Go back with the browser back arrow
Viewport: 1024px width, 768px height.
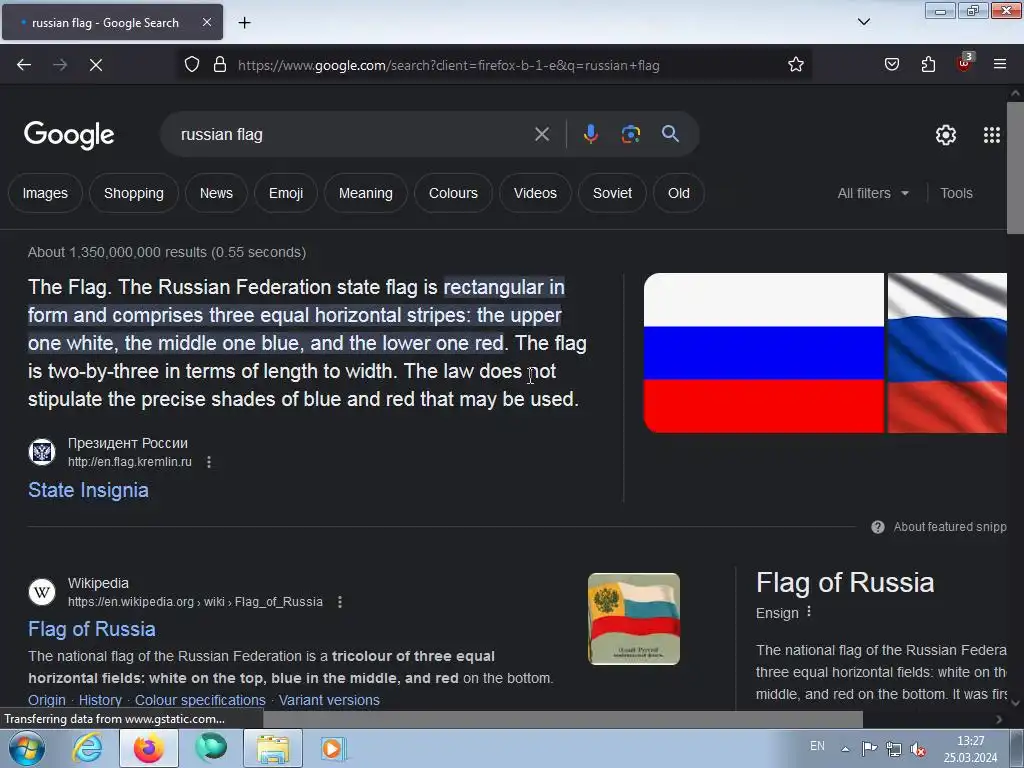point(24,65)
